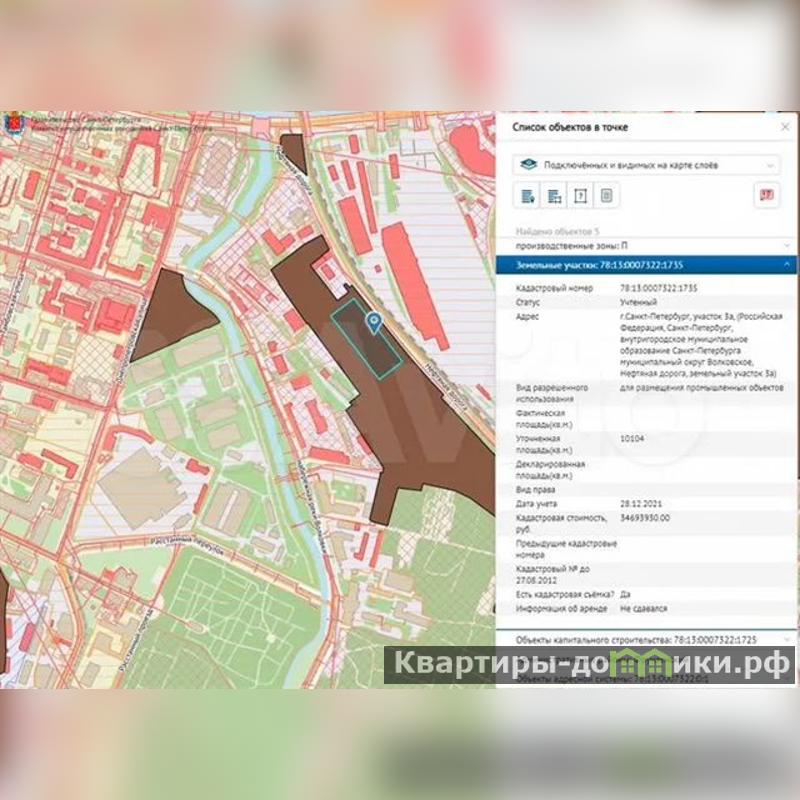Image resolution: width=800 pixels, height=800 pixels.
Task: Open the 'Подключённых и видимых на карте слоёв' dropdown
Action: (646, 164)
